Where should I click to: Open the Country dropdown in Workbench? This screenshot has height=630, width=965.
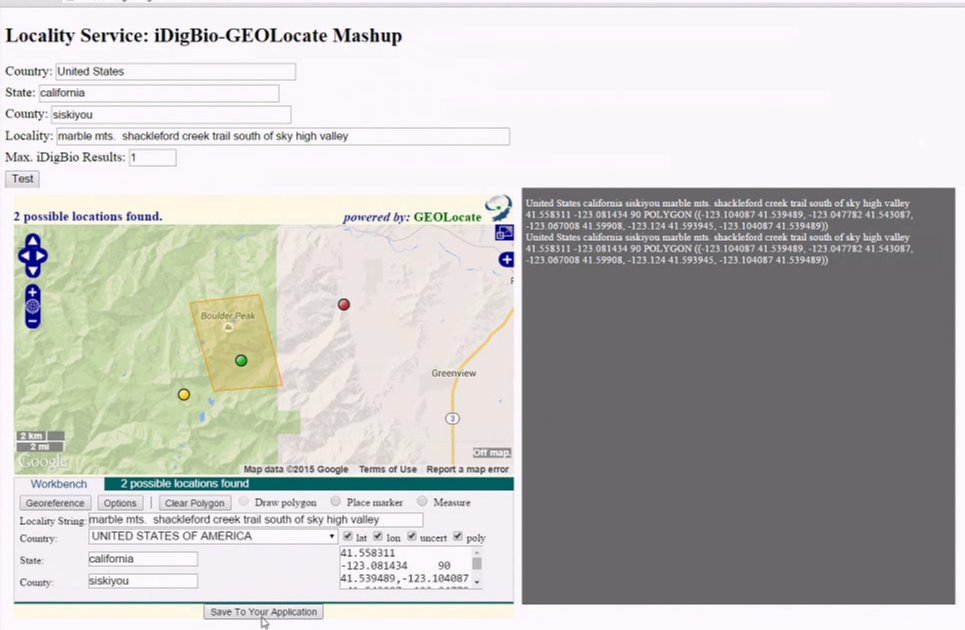pos(213,536)
